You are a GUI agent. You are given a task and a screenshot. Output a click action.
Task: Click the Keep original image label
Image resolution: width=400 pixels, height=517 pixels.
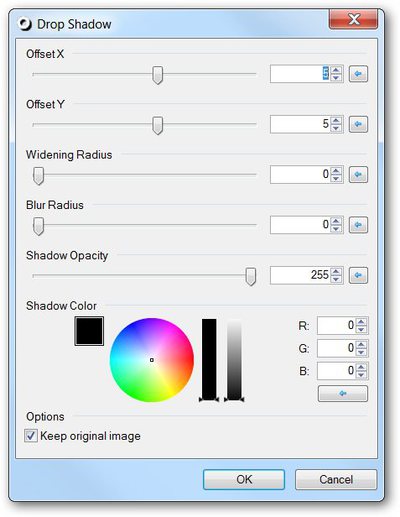coord(90,436)
